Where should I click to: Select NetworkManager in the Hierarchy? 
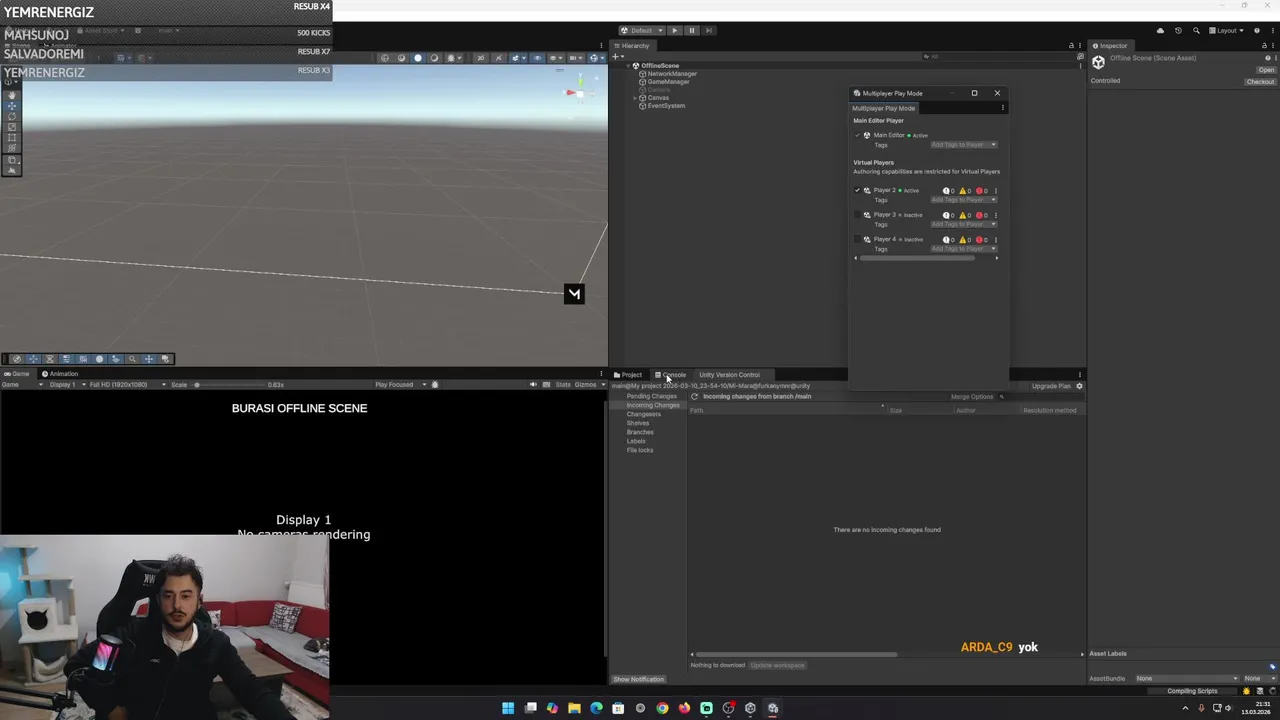point(672,74)
